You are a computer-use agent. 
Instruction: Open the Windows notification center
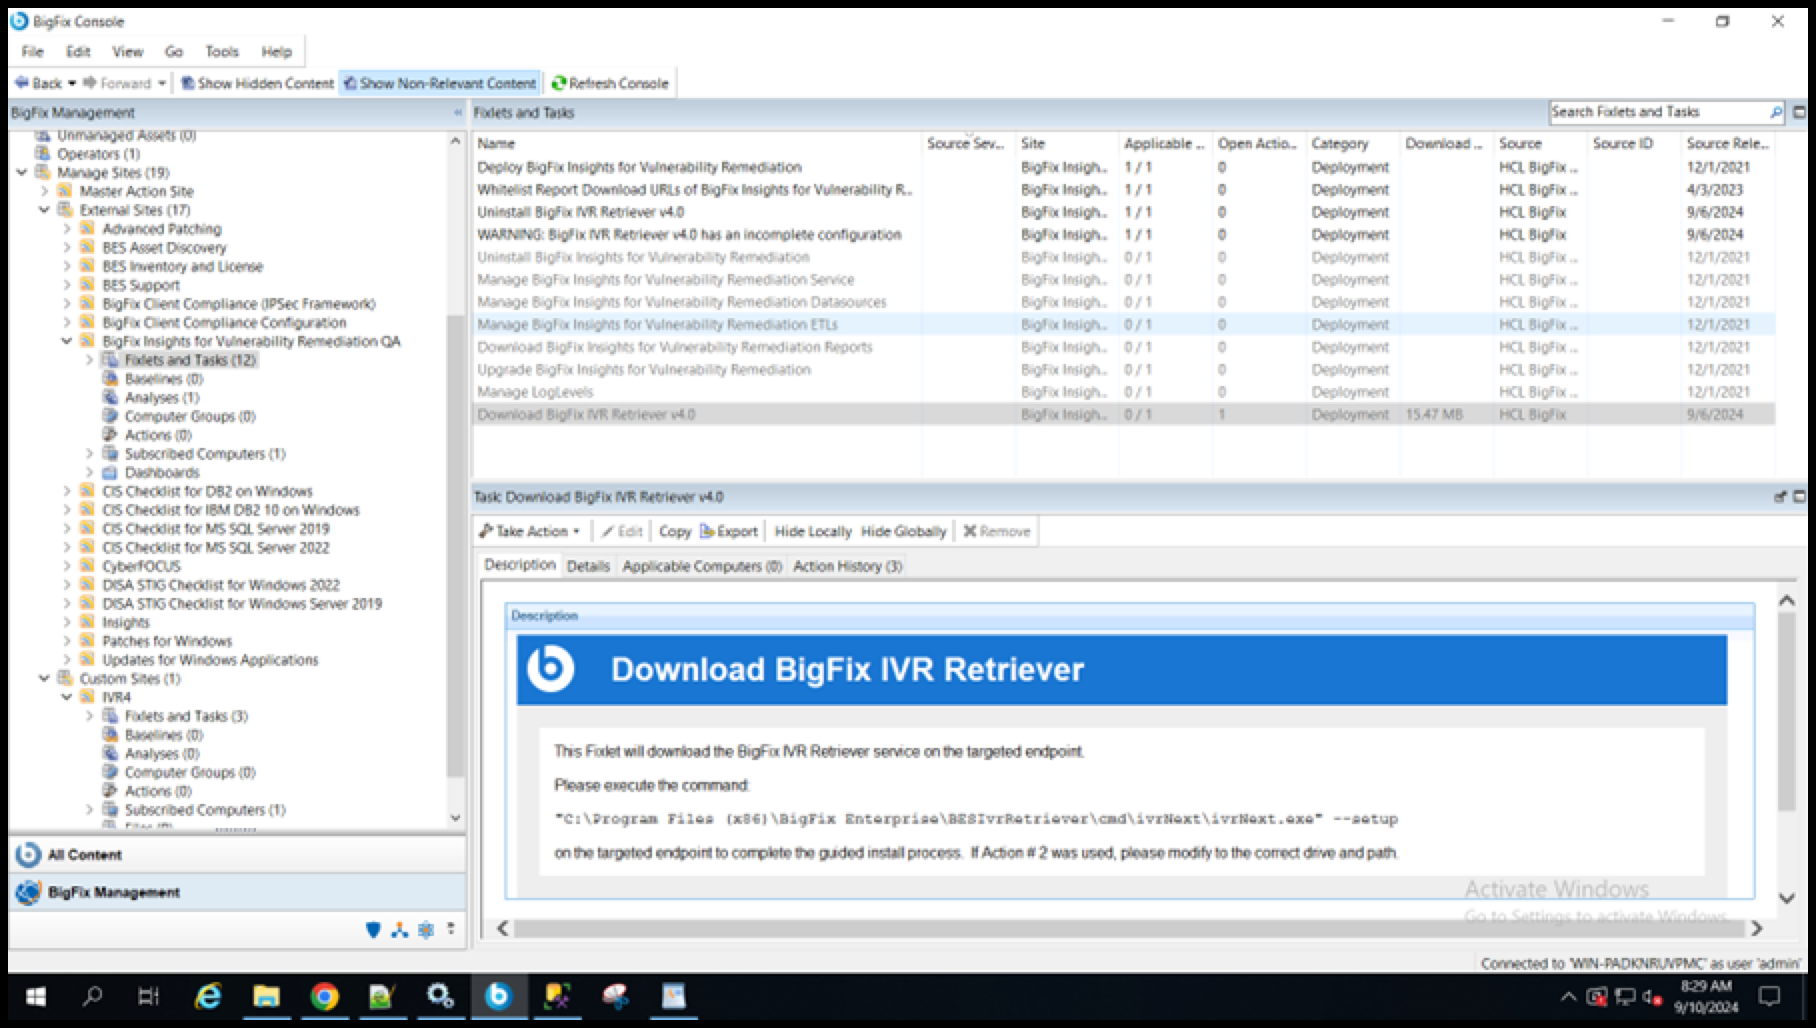coord(1770,996)
